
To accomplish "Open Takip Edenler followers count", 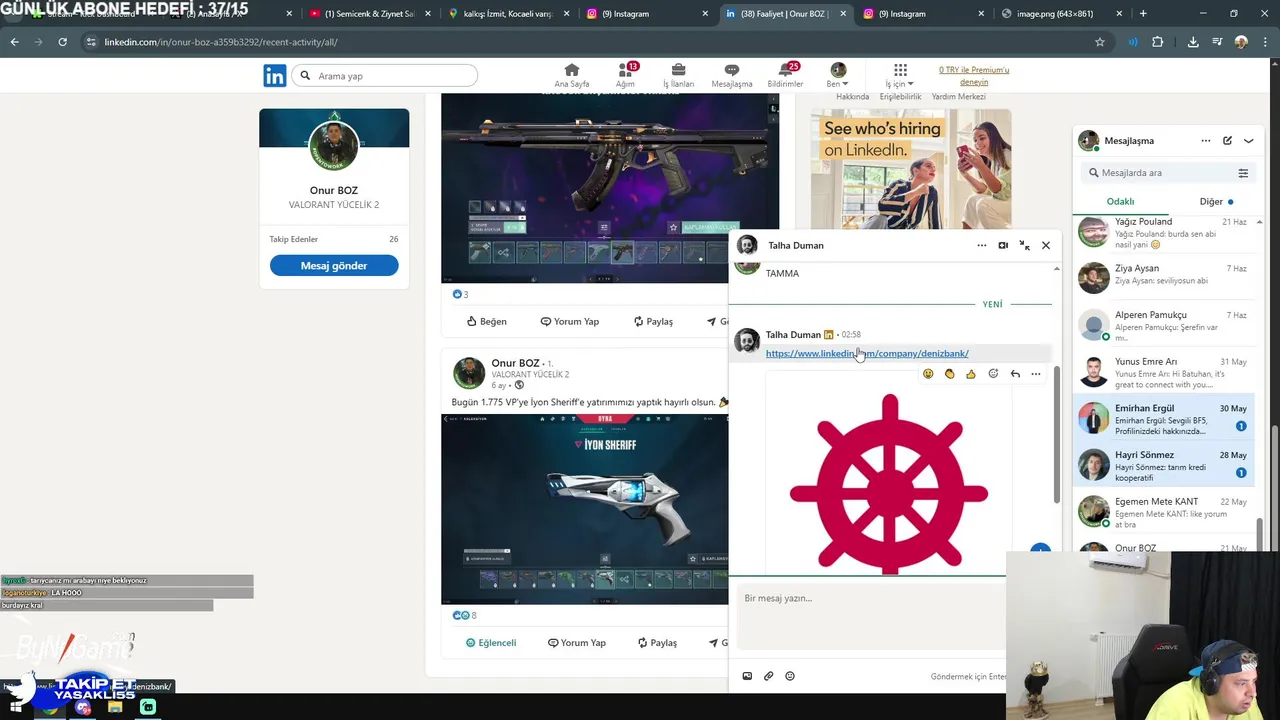I will coord(334,239).
